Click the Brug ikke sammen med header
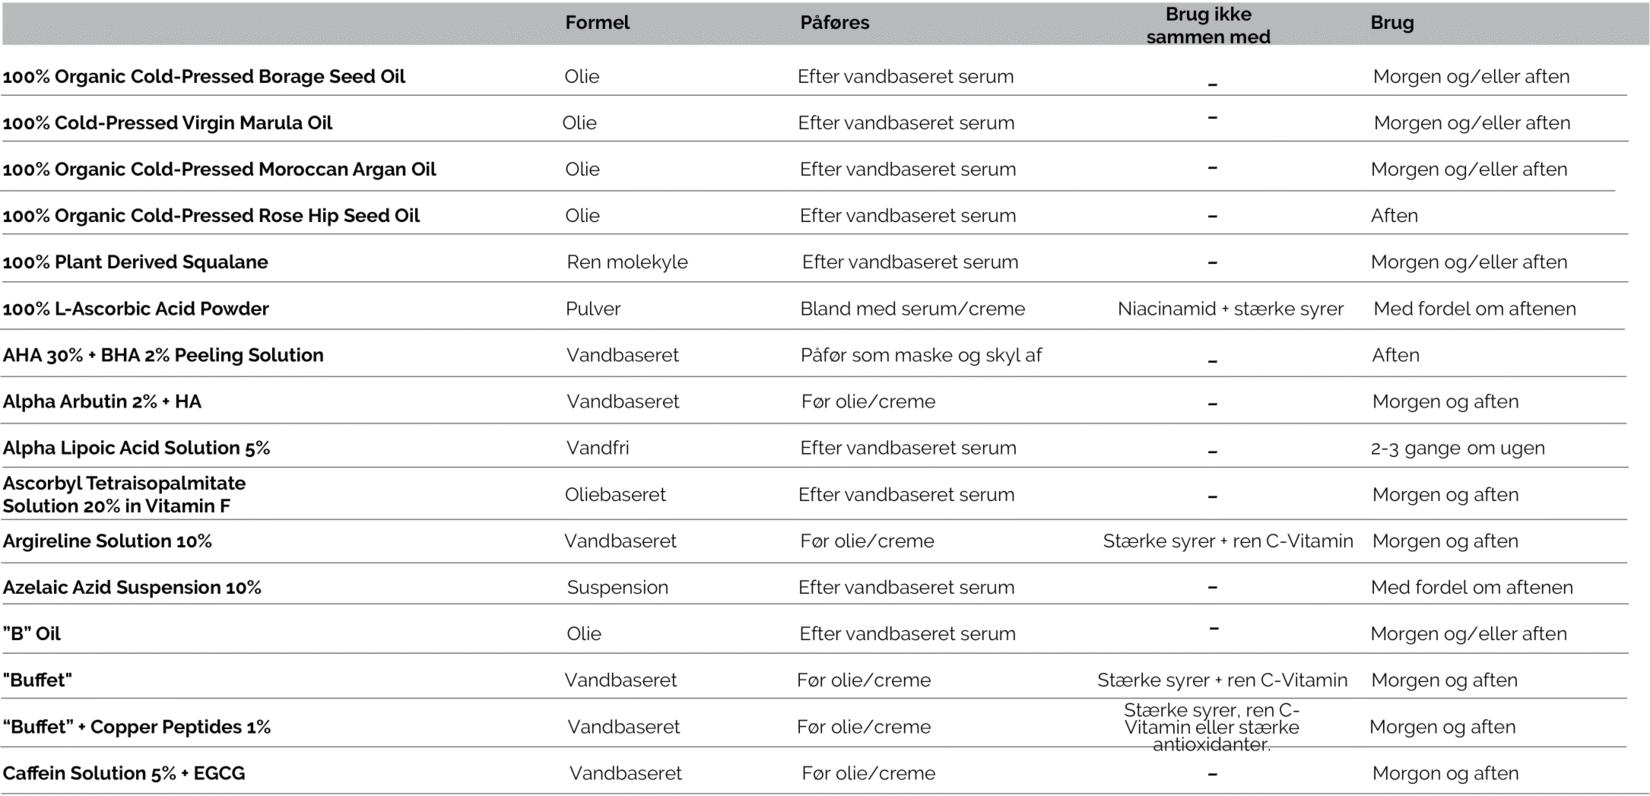1650x796 pixels. tap(1208, 26)
